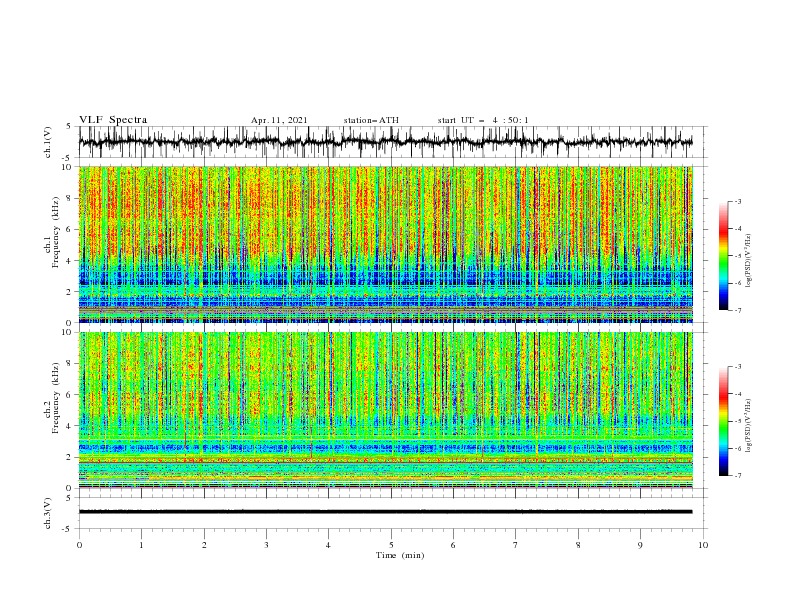Click the ch.1 color scale bar
The height and width of the screenshot is (612, 792).
point(723,256)
